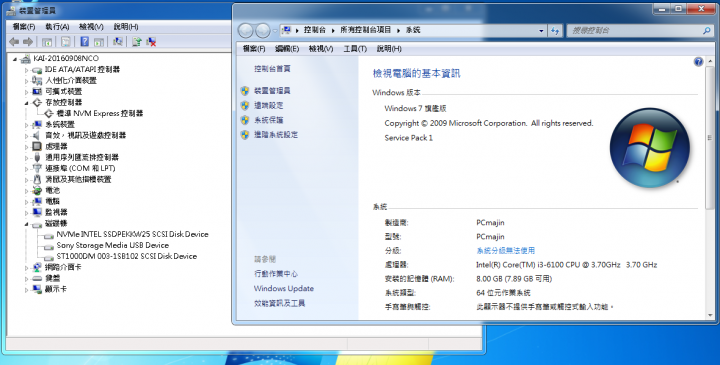This screenshot has height=365, width=720.
Task: Open Windows Update link
Action: point(284,288)
